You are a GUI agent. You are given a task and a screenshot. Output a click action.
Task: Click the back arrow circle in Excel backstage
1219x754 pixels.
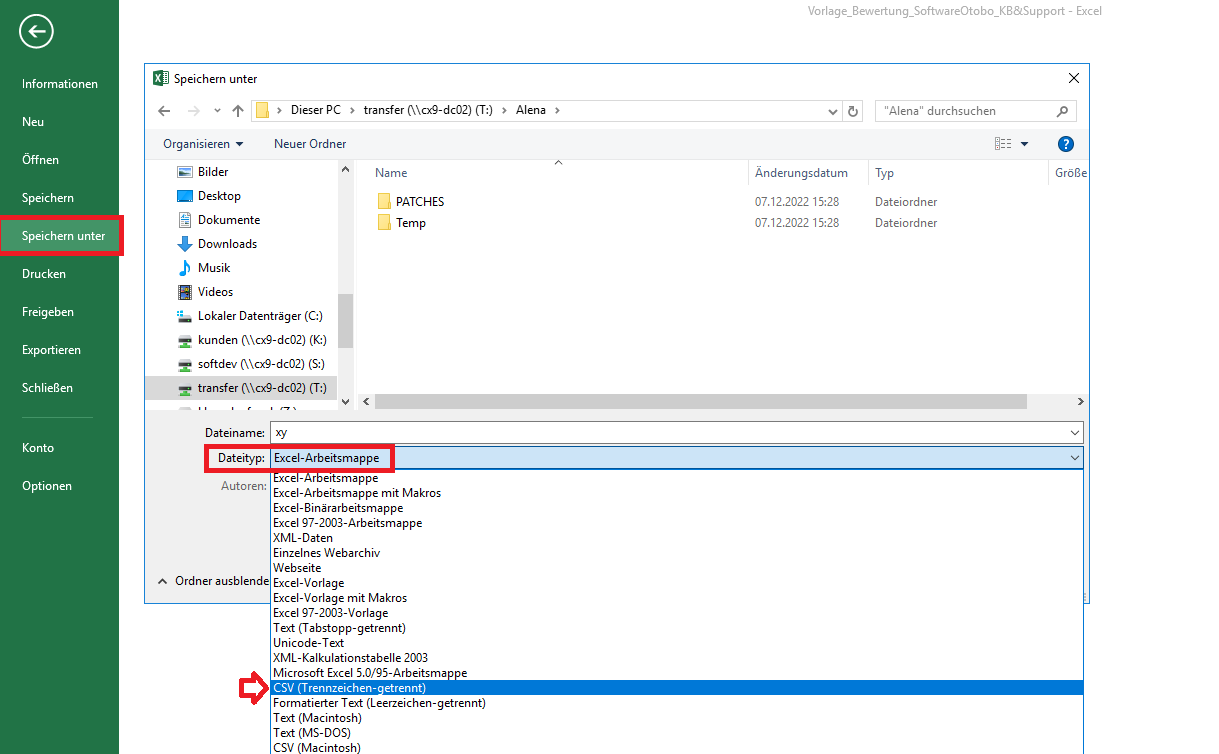click(36, 32)
